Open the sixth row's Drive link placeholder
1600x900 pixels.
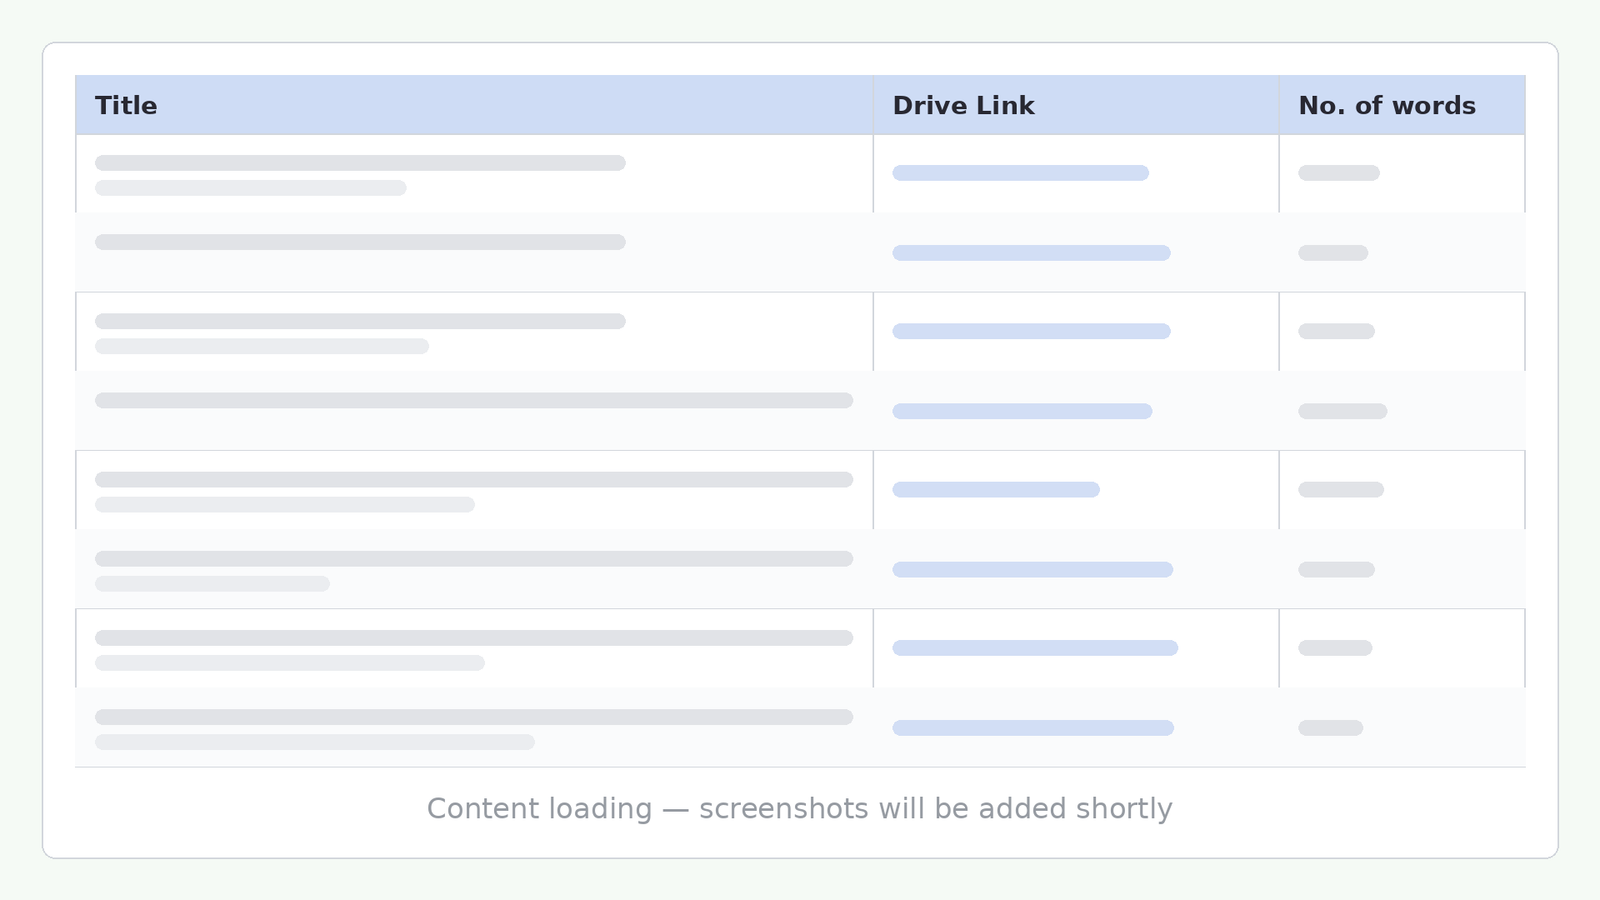point(1032,570)
